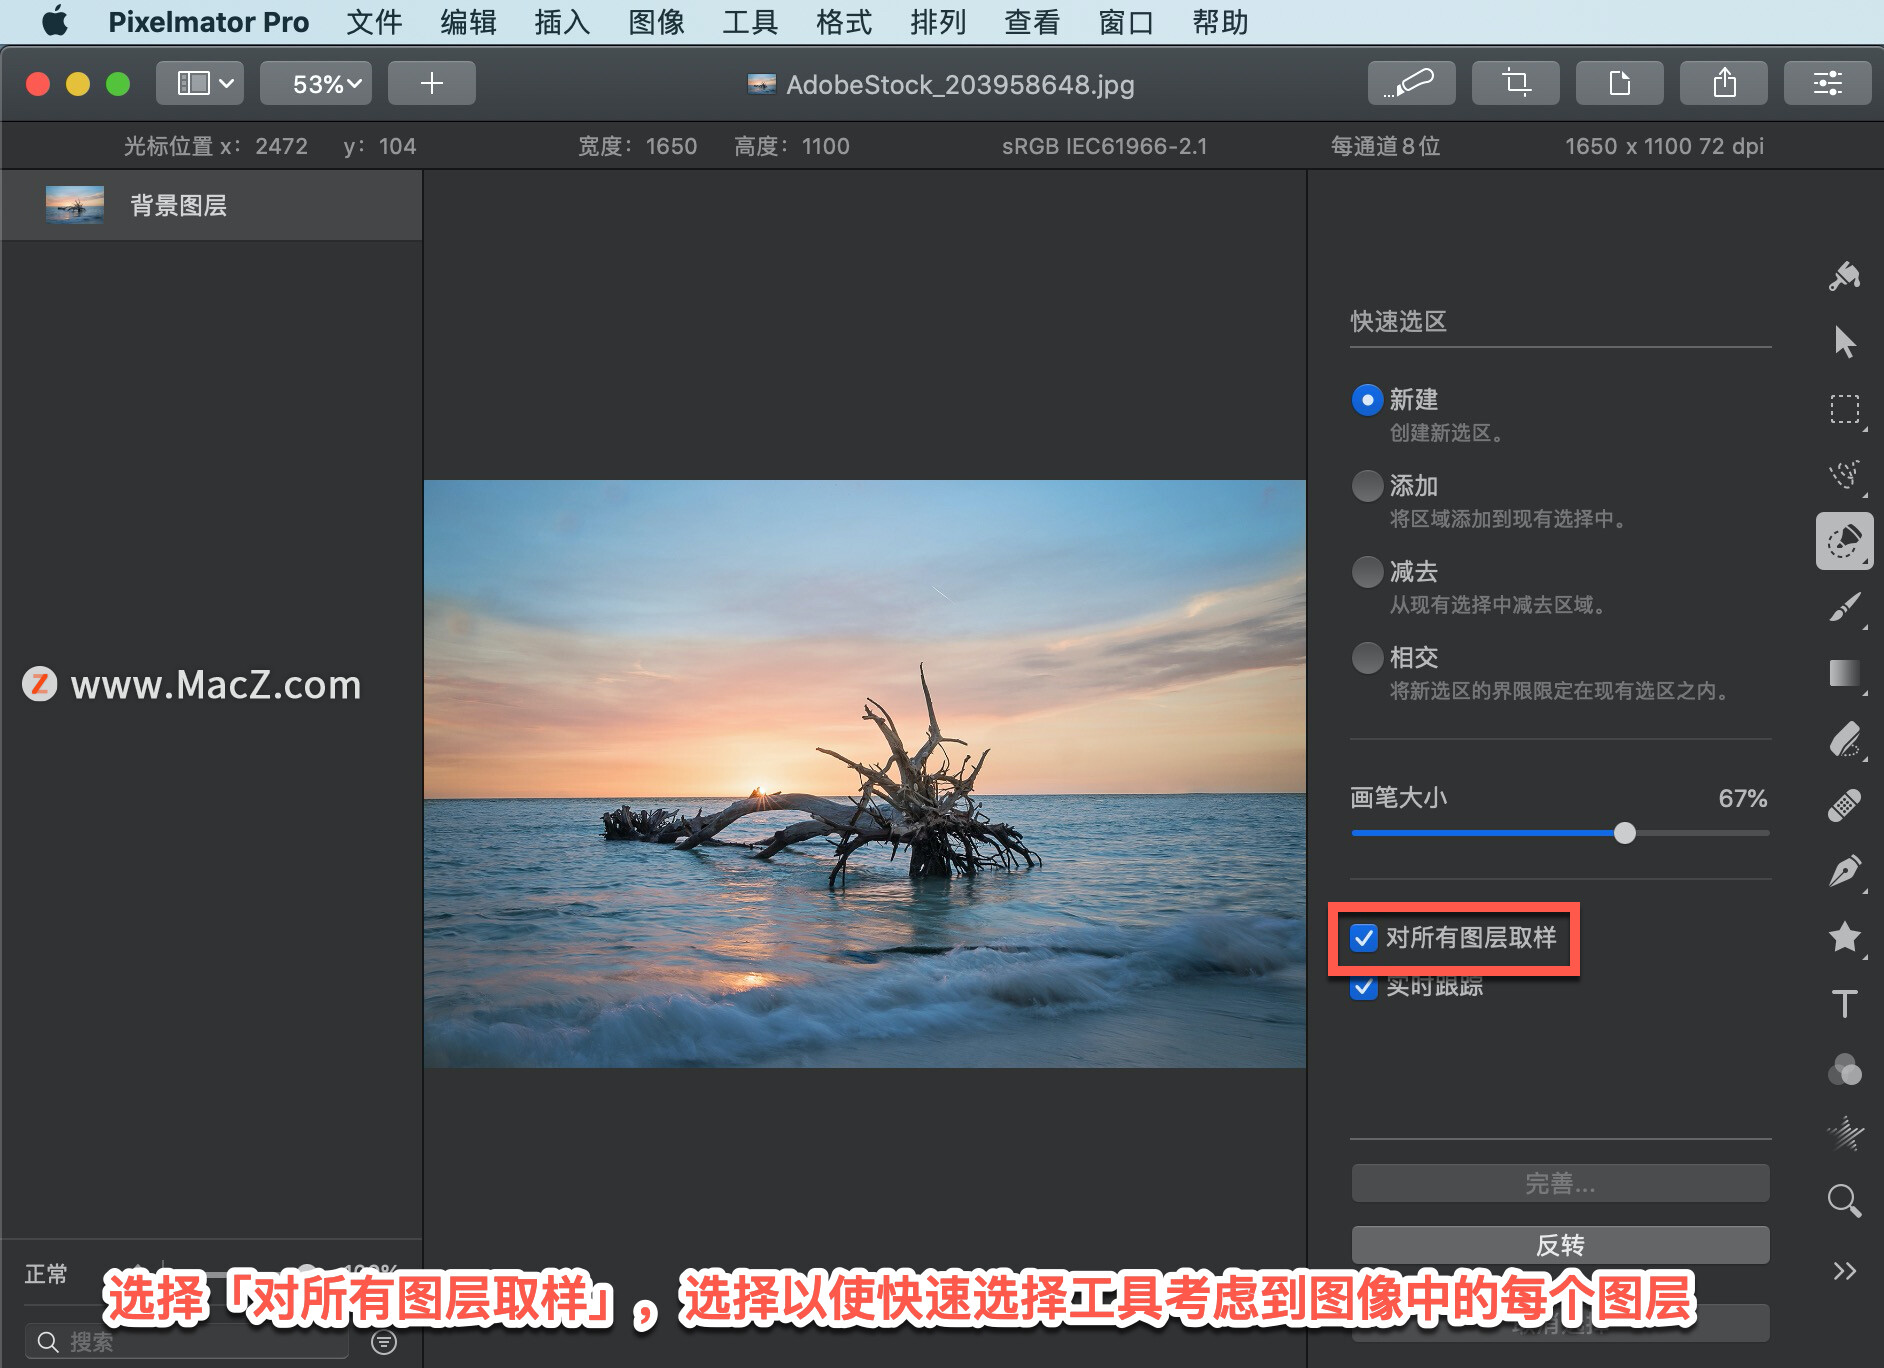Select the Zoom magnifier tool

[1845, 1200]
